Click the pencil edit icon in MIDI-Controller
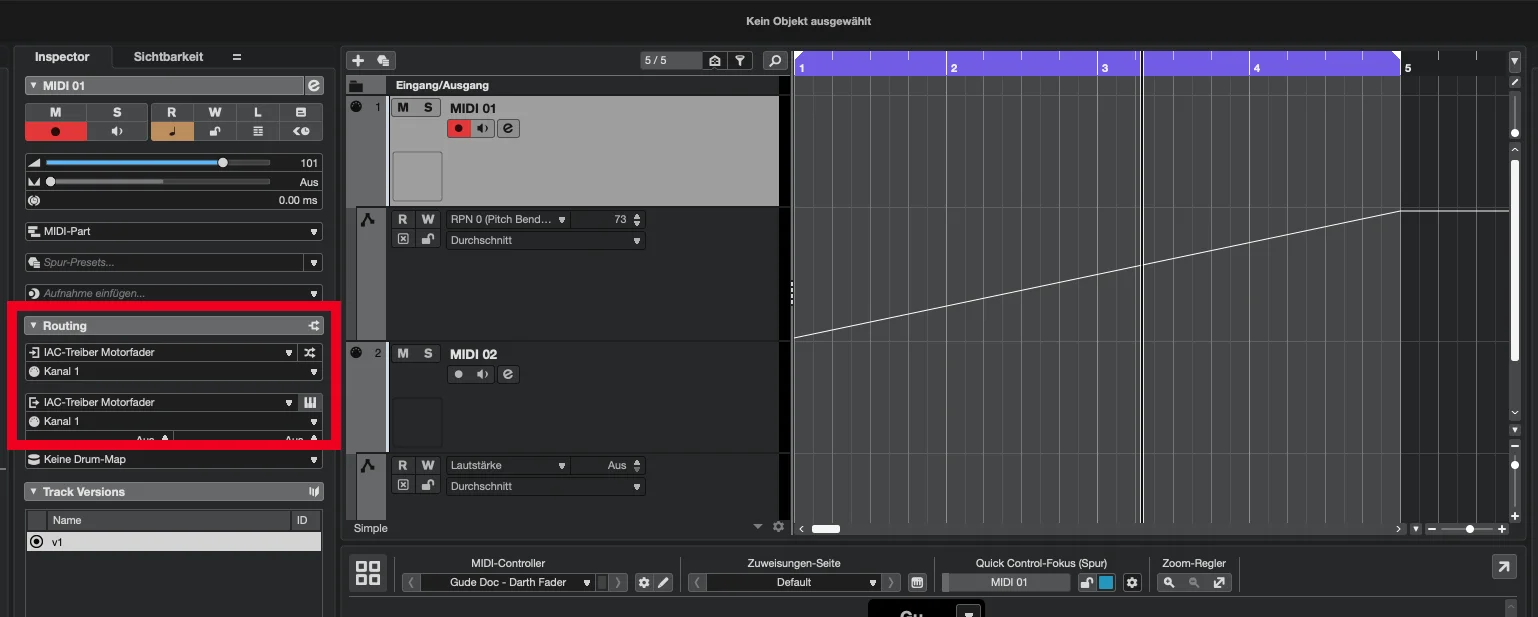The image size is (1538, 617). coord(664,582)
